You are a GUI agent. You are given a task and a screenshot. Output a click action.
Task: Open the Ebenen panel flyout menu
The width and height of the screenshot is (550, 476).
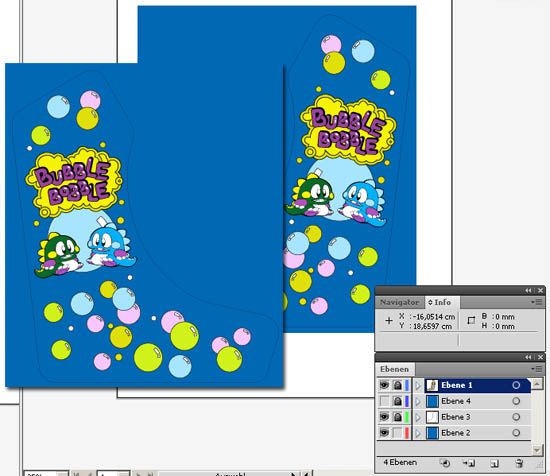(x=537, y=369)
